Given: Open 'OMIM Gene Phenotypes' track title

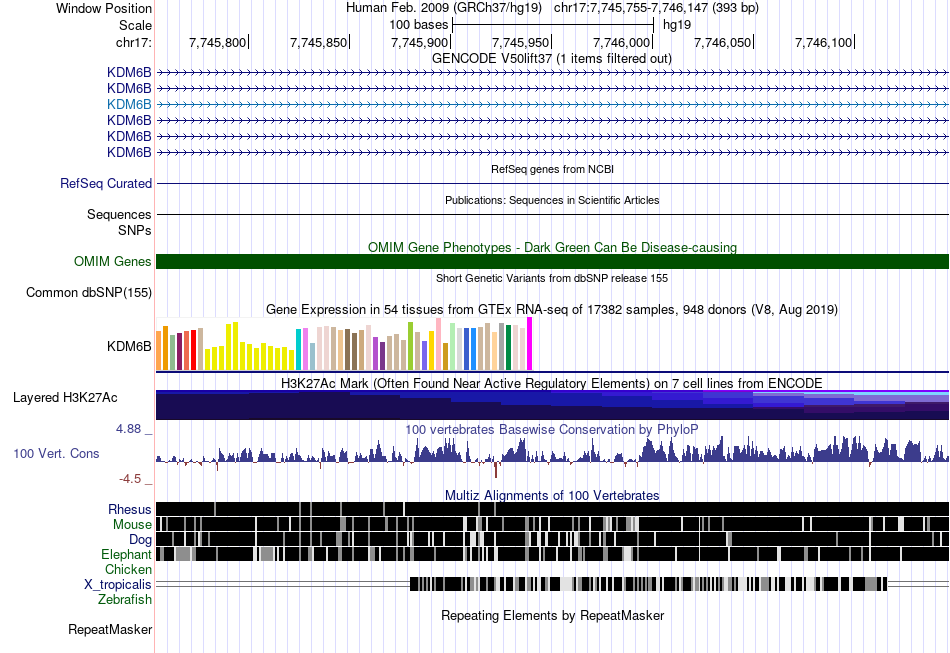Looking at the screenshot, I should [x=552, y=247].
